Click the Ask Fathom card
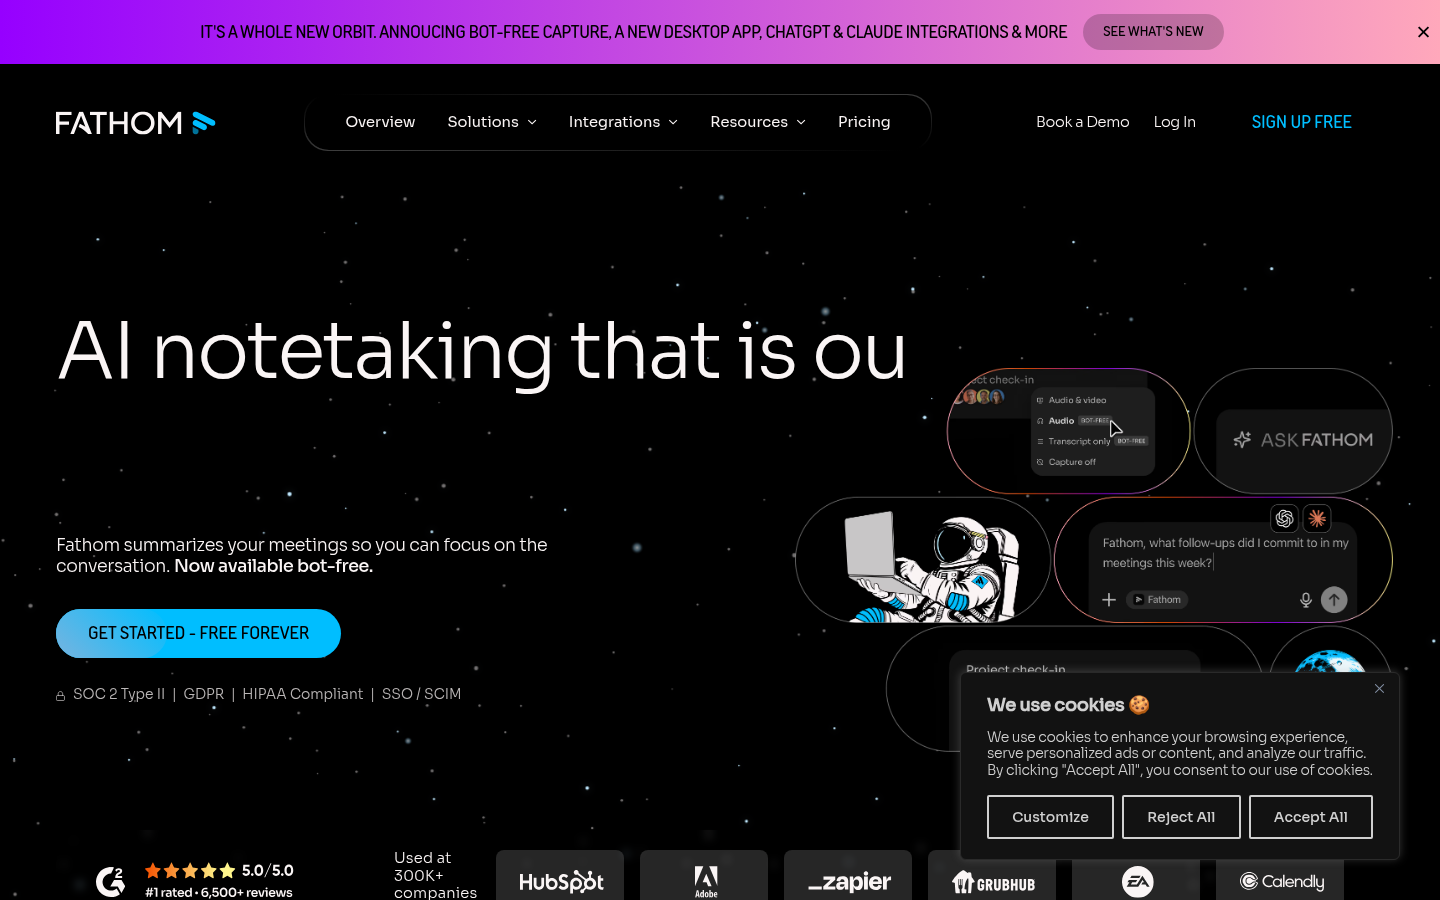Viewport: 1440px width, 900px height. point(1293,431)
